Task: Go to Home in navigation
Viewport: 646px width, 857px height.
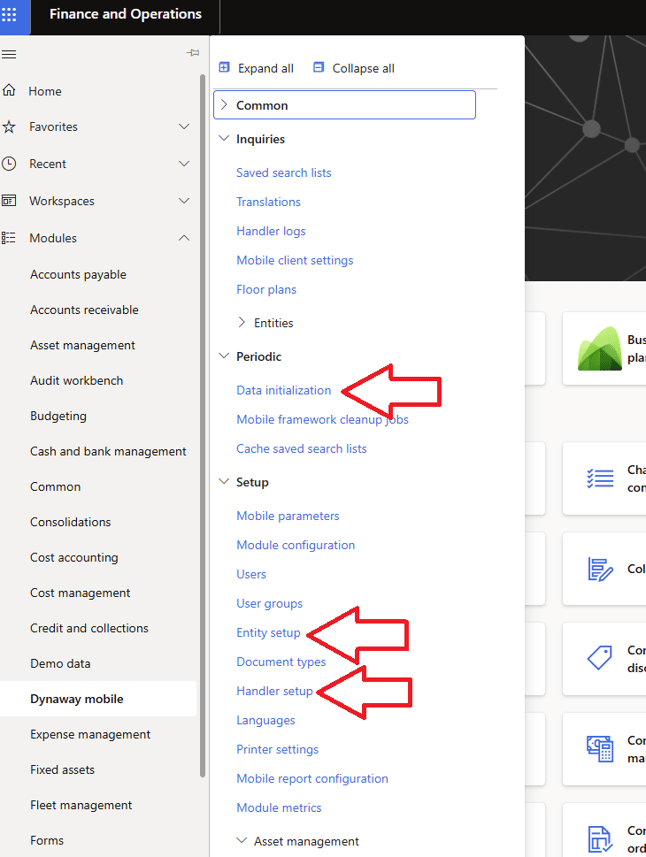Action: [45, 91]
